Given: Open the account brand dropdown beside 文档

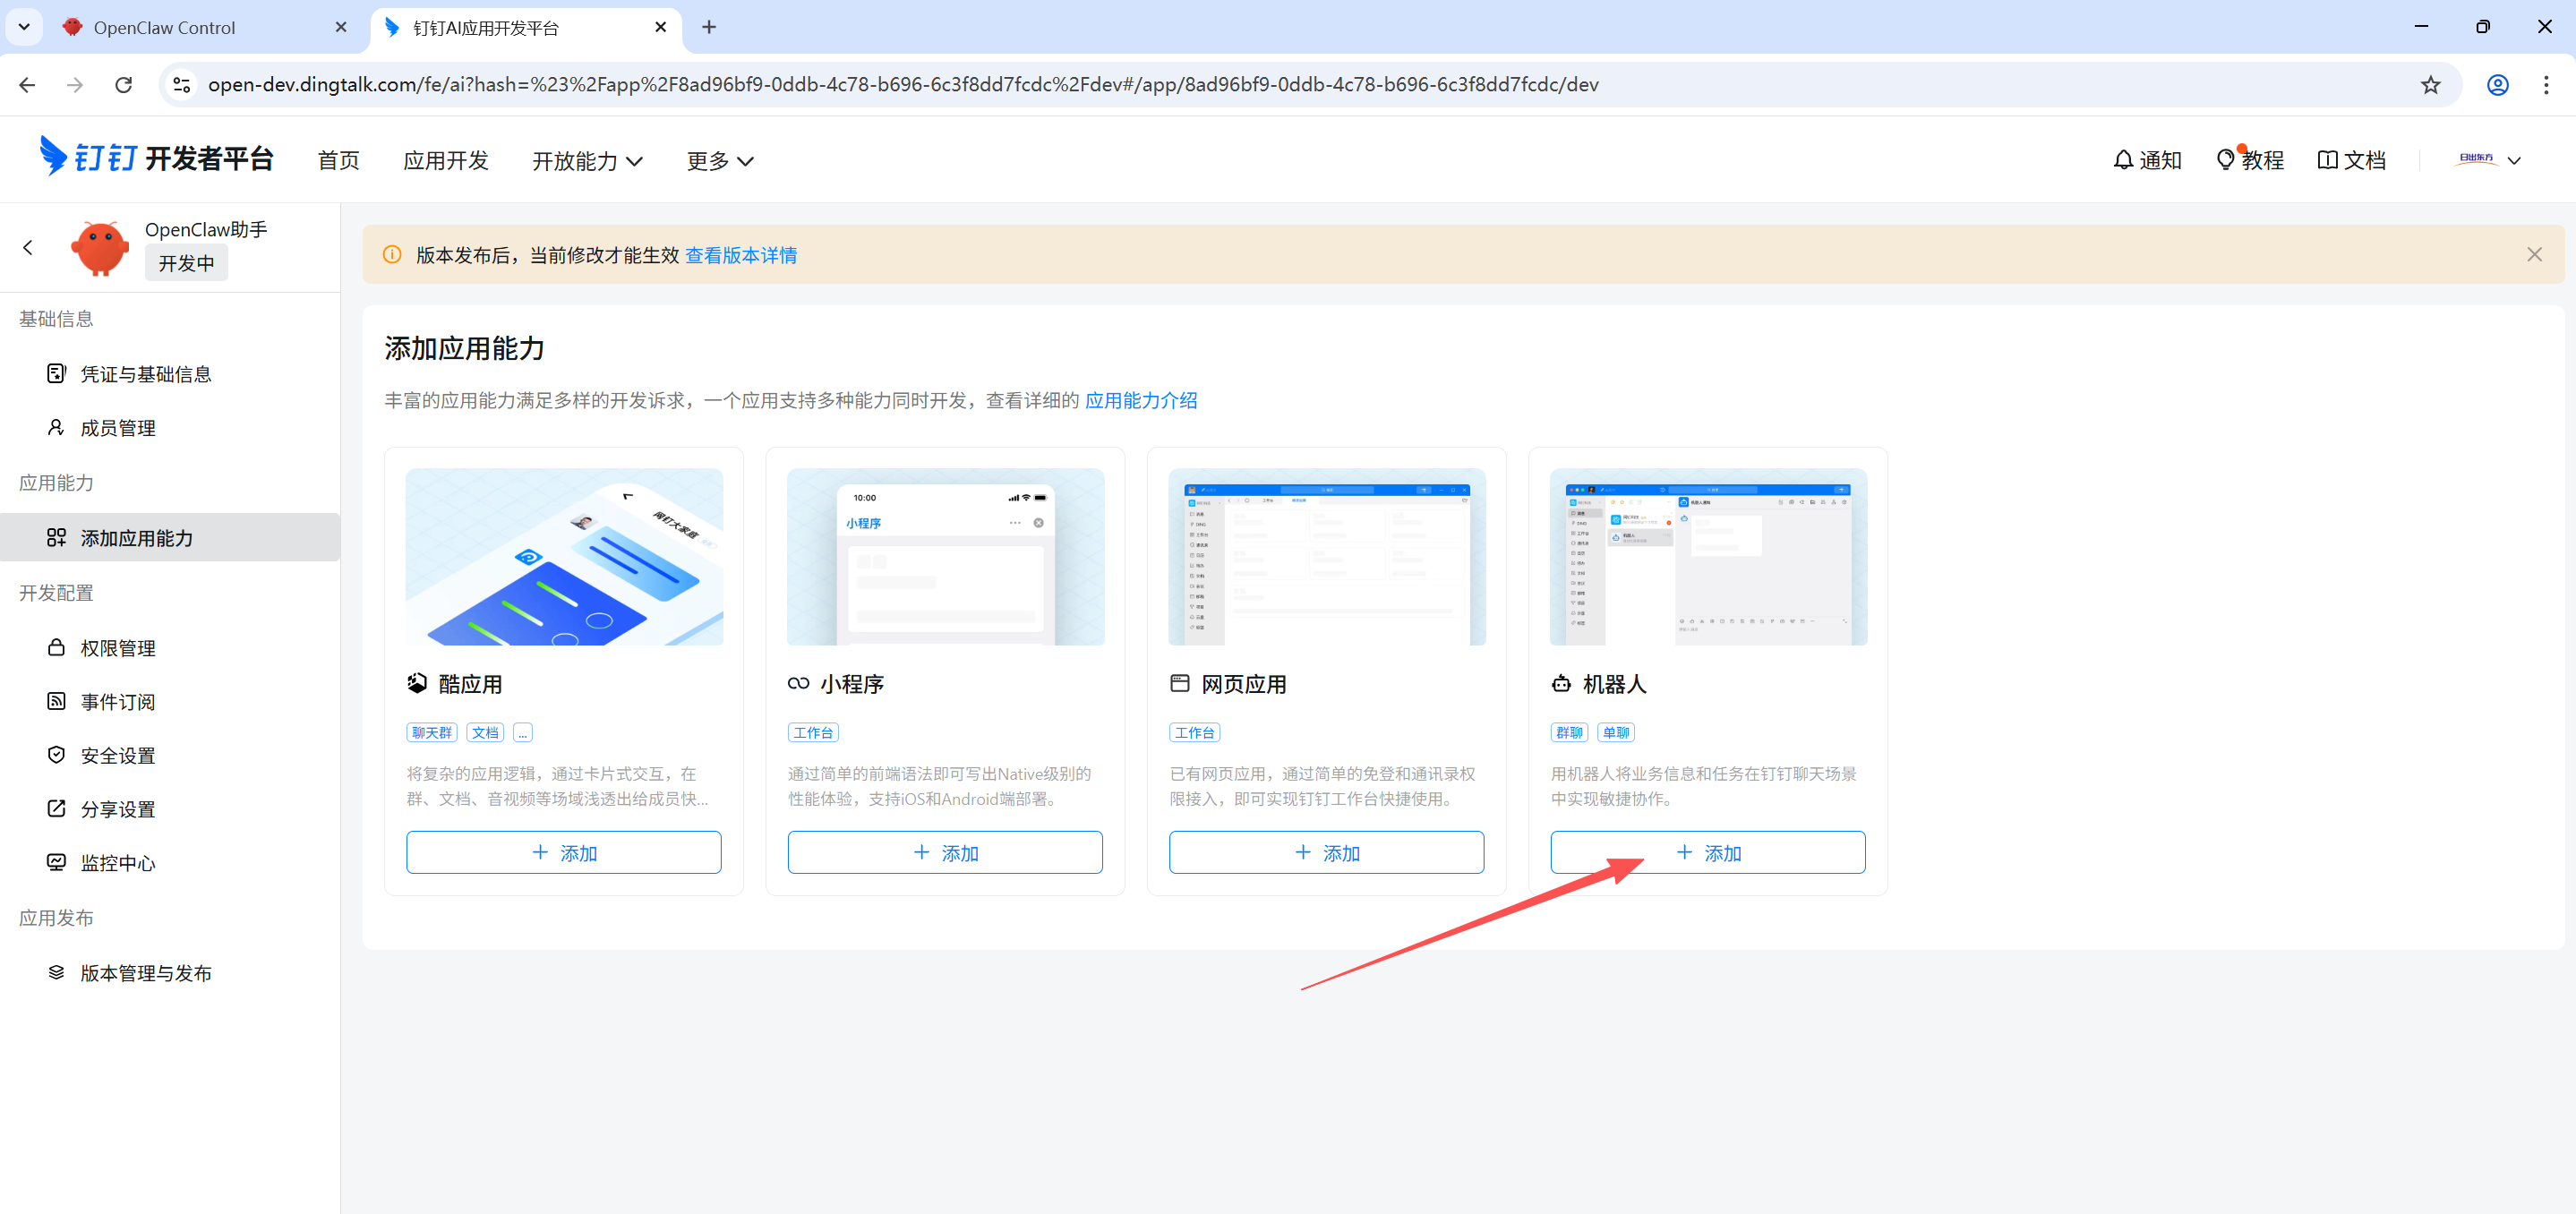Looking at the screenshot, I should [x=2484, y=159].
